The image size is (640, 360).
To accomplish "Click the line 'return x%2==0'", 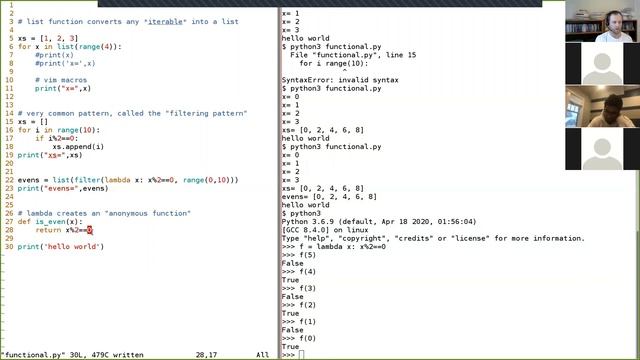I will click(x=64, y=230).
